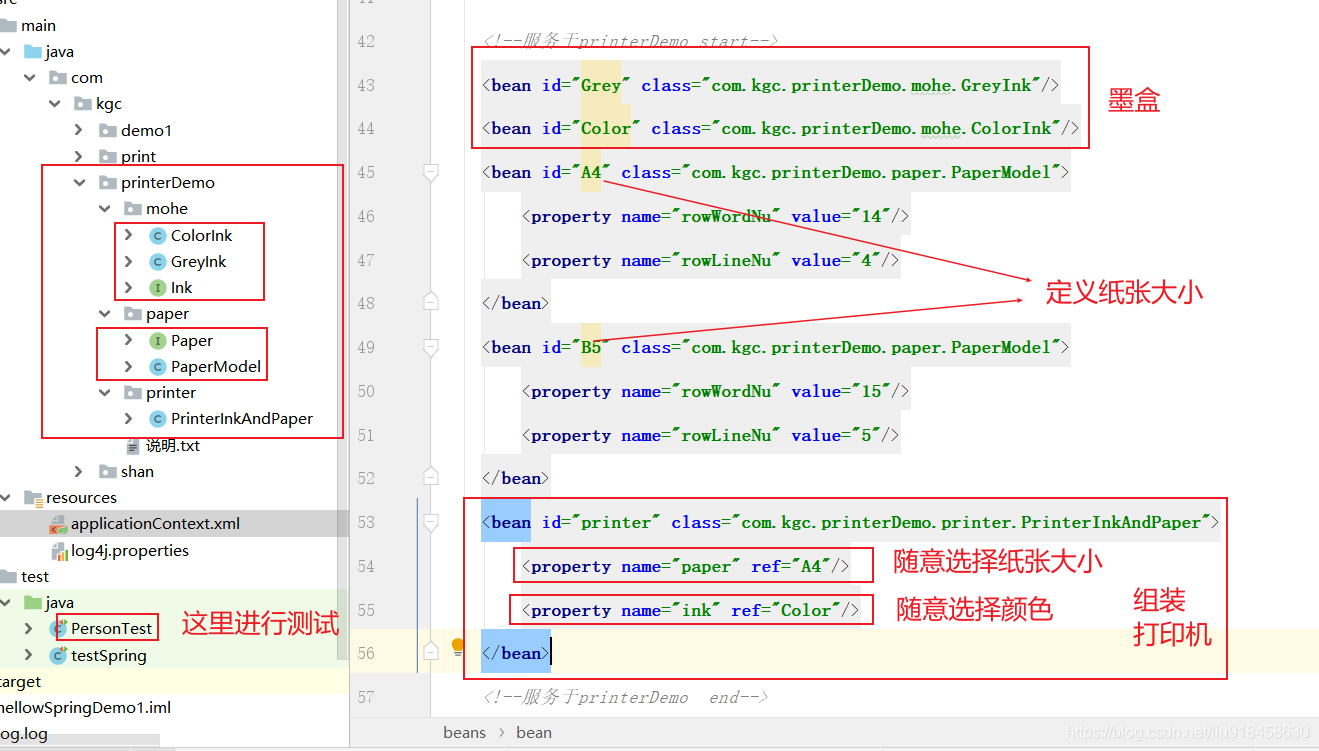Click the ColorInk class icon
The image size is (1319, 751).
(157, 236)
